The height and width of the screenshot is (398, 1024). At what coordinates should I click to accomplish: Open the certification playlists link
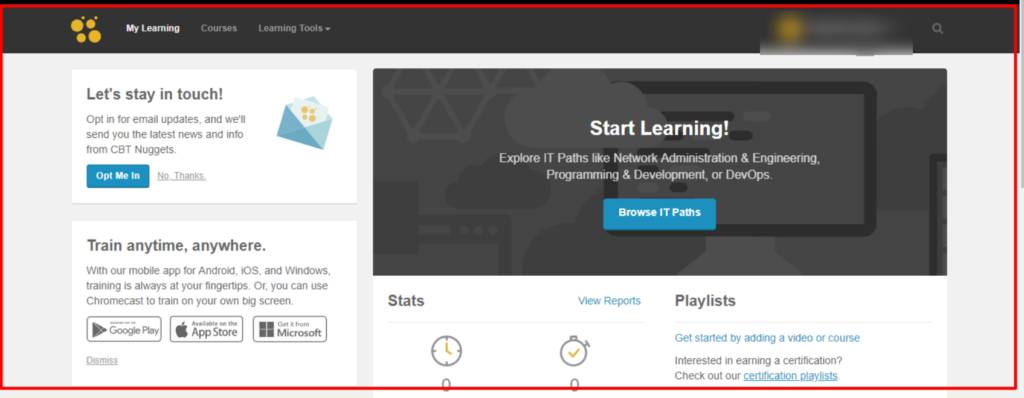(x=790, y=376)
